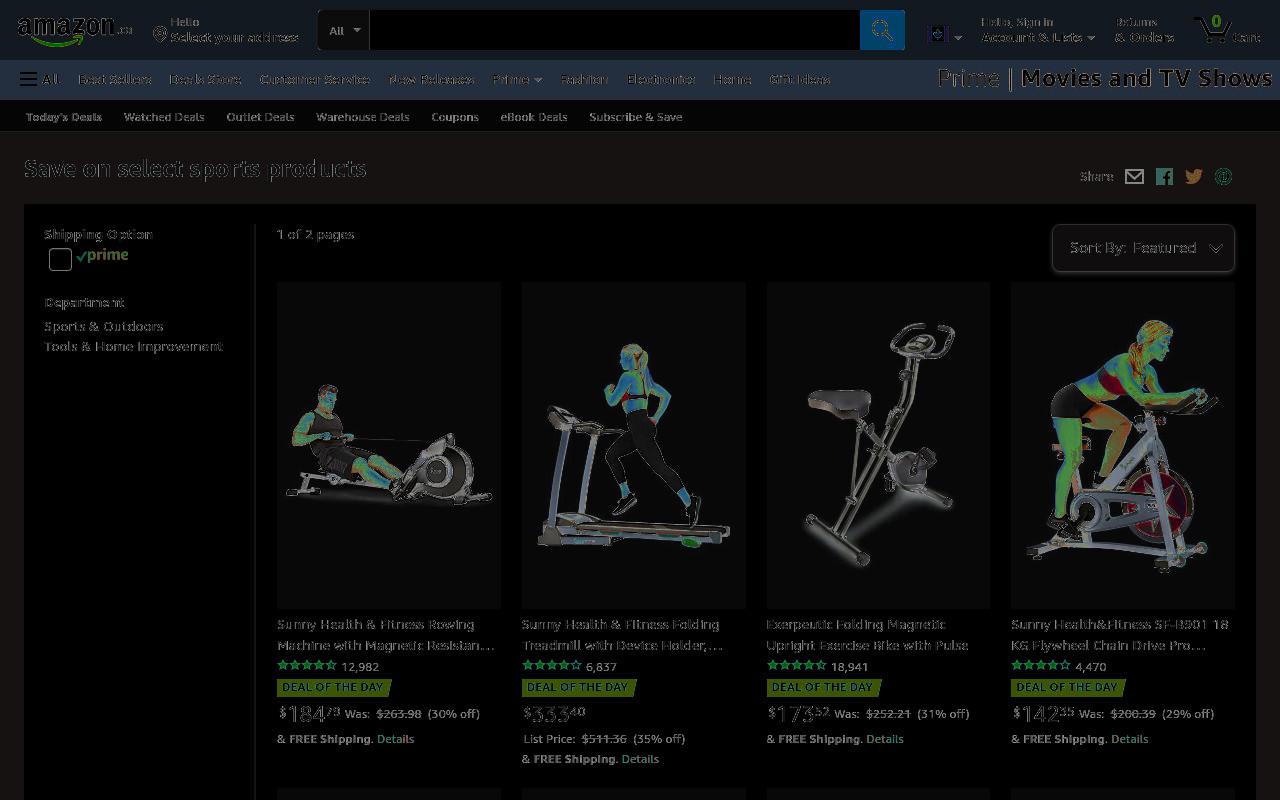The width and height of the screenshot is (1280, 800).
Task: Click the Amazon logo
Action: click(75, 30)
